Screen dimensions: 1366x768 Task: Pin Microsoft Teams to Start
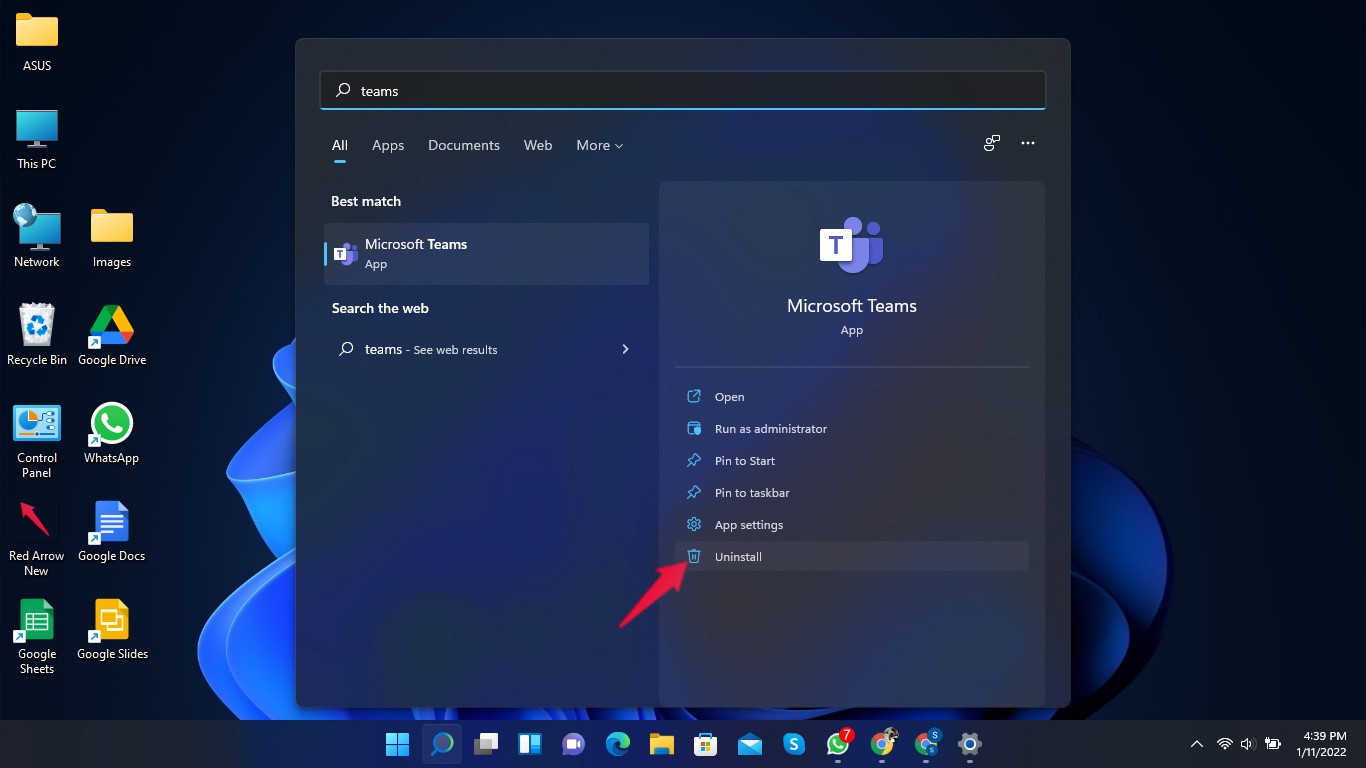click(x=744, y=461)
